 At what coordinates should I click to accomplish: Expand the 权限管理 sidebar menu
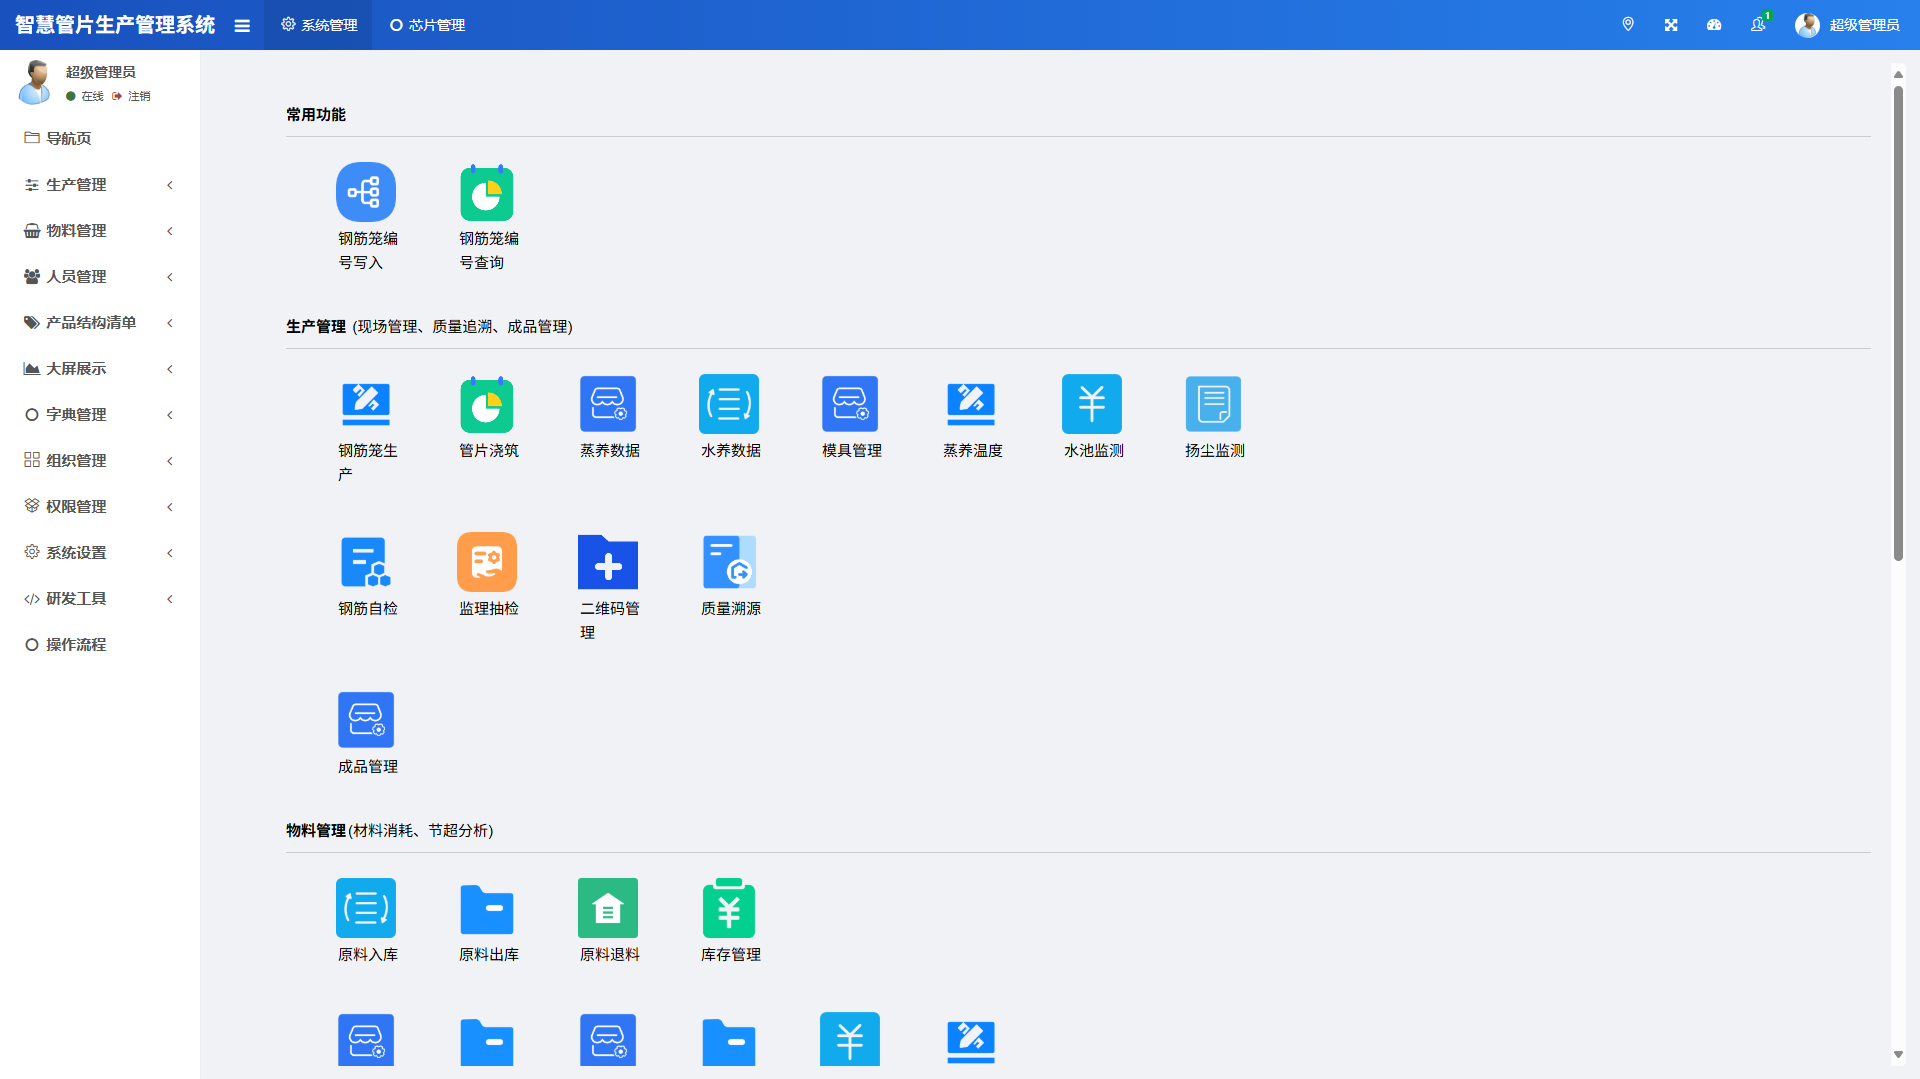98,507
